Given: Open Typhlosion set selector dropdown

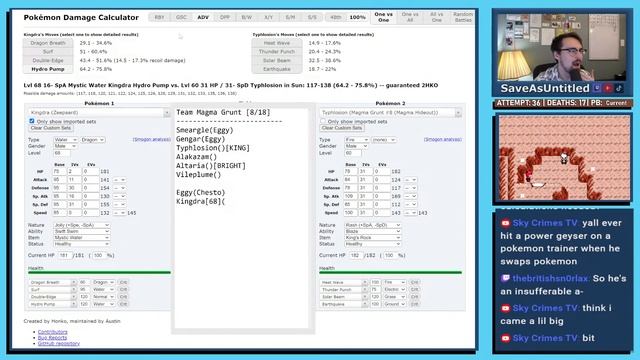Looking at the screenshot, I should 390,113.
